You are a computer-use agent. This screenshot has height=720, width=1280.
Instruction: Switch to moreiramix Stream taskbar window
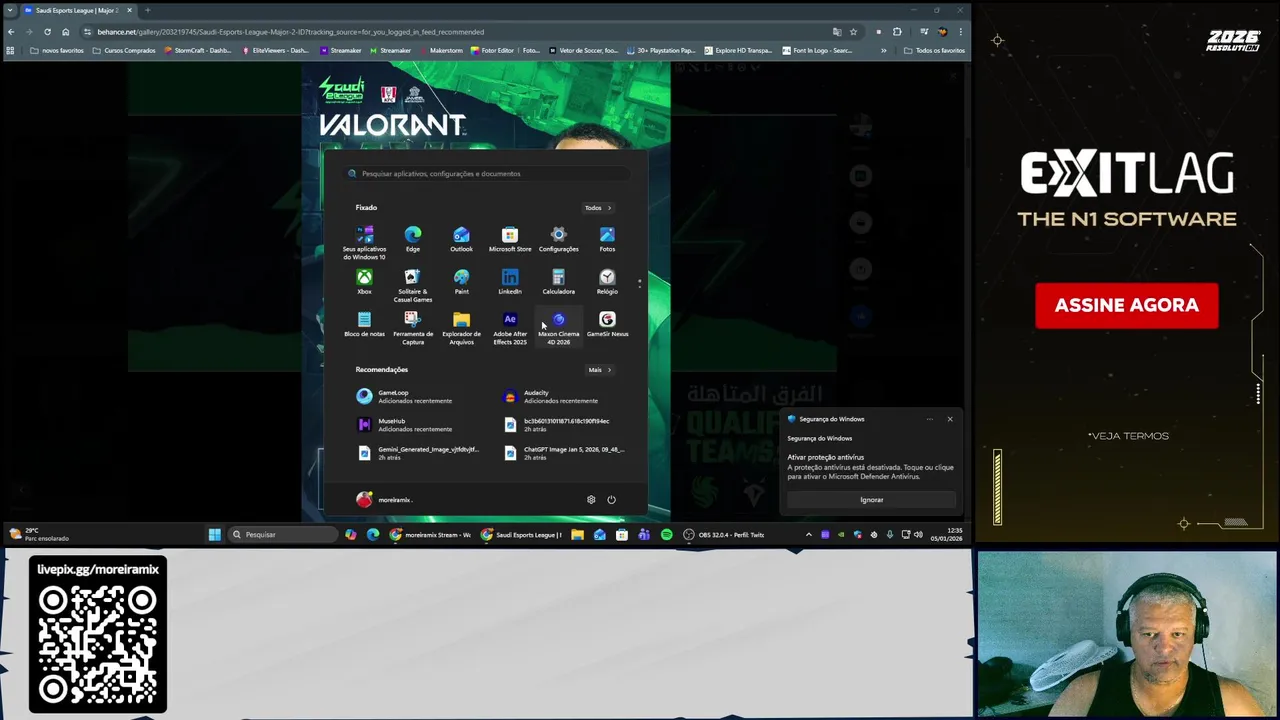431,535
